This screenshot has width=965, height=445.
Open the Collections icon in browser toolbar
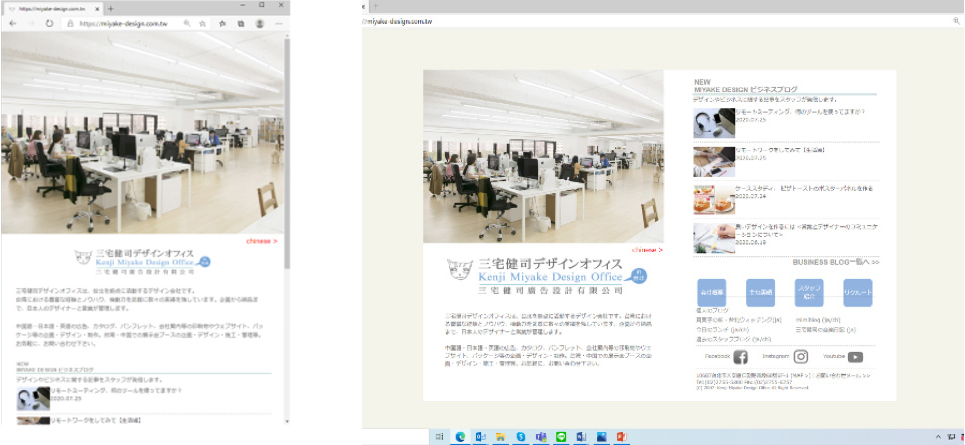[239, 22]
